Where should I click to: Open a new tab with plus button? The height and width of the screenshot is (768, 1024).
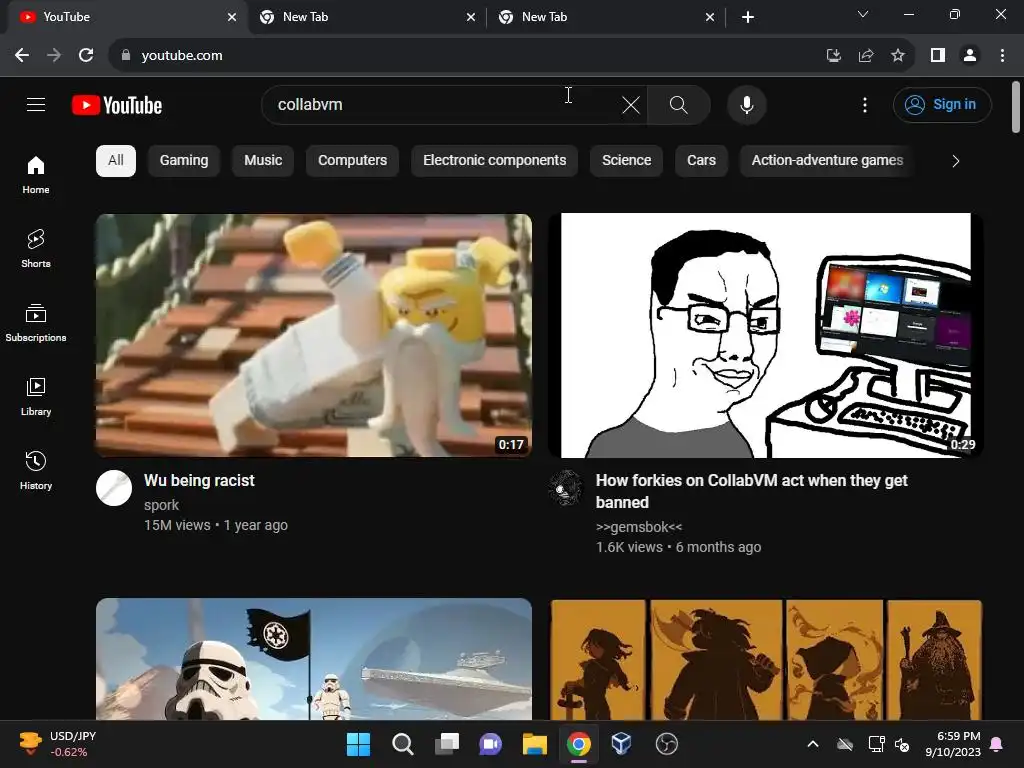(748, 17)
